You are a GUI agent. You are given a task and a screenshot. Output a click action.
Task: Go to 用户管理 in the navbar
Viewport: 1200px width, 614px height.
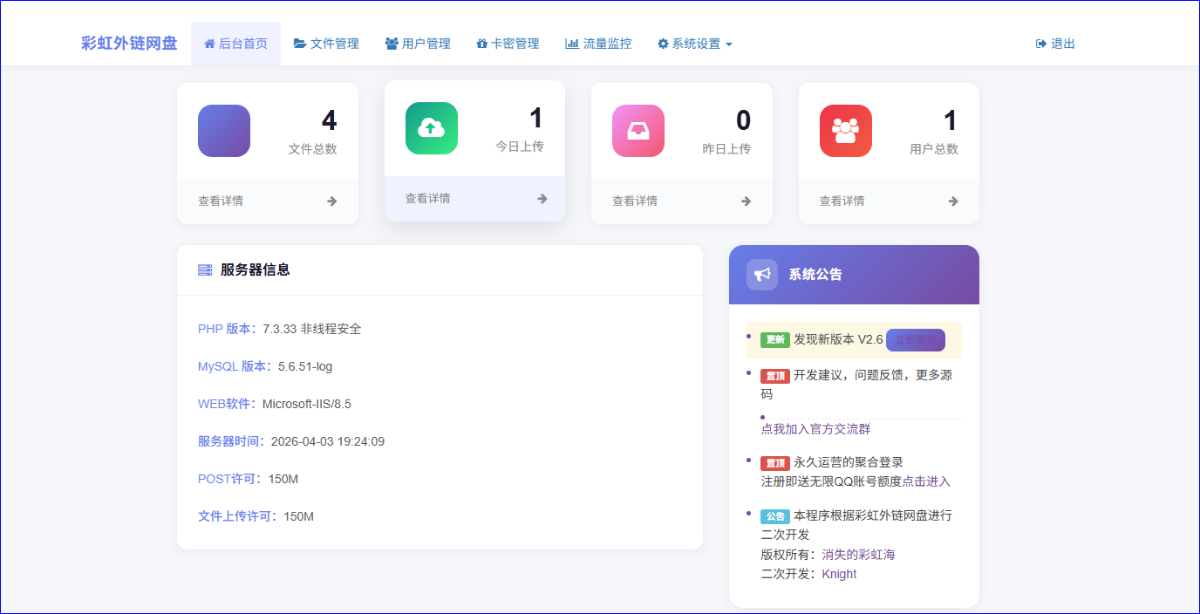418,44
